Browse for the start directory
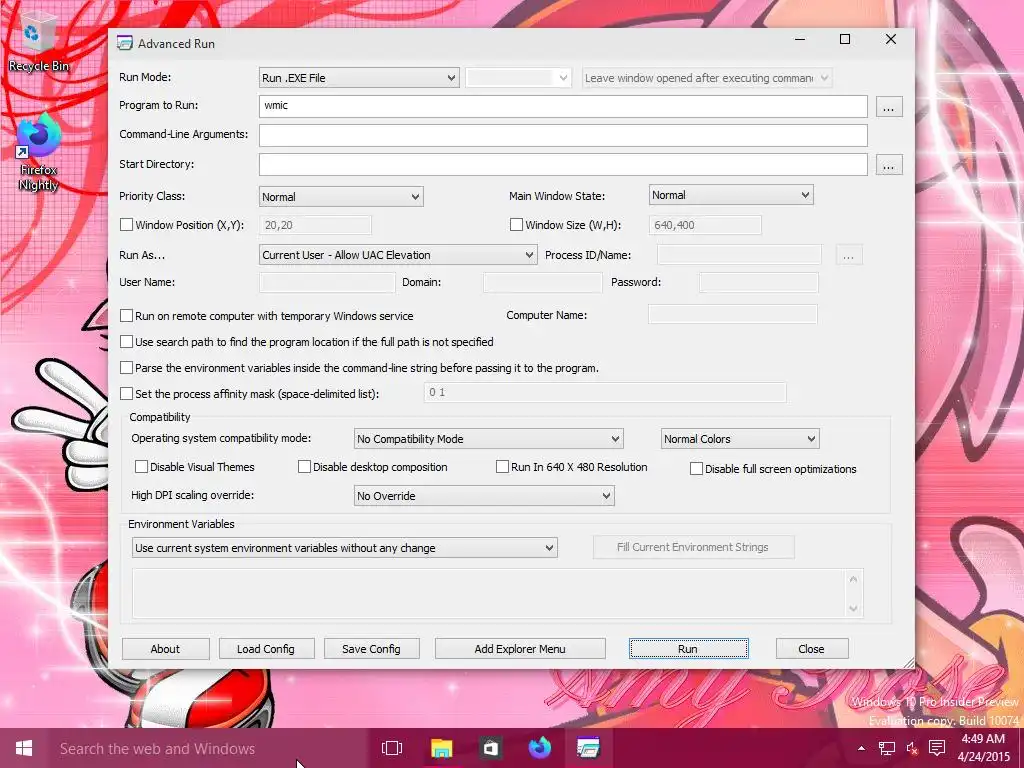The height and width of the screenshot is (768, 1024). [888, 165]
